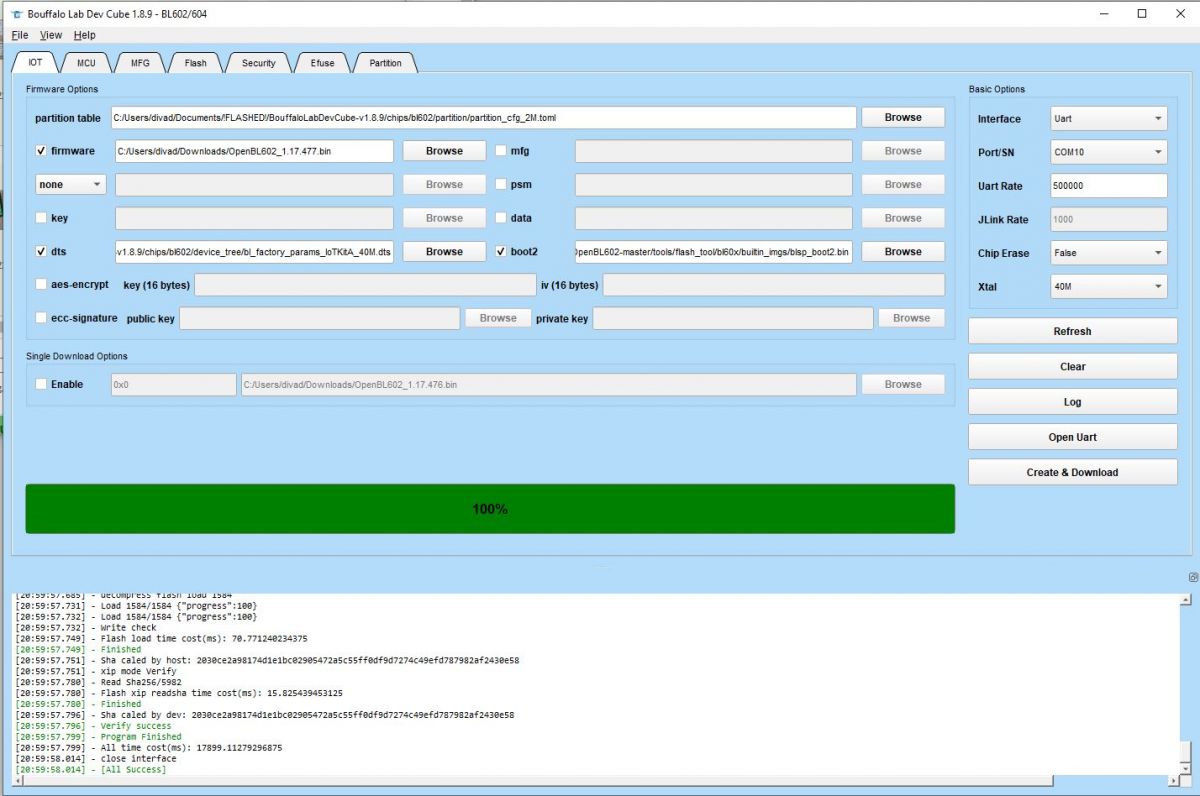Click Browse in Single Download Options

click(903, 384)
